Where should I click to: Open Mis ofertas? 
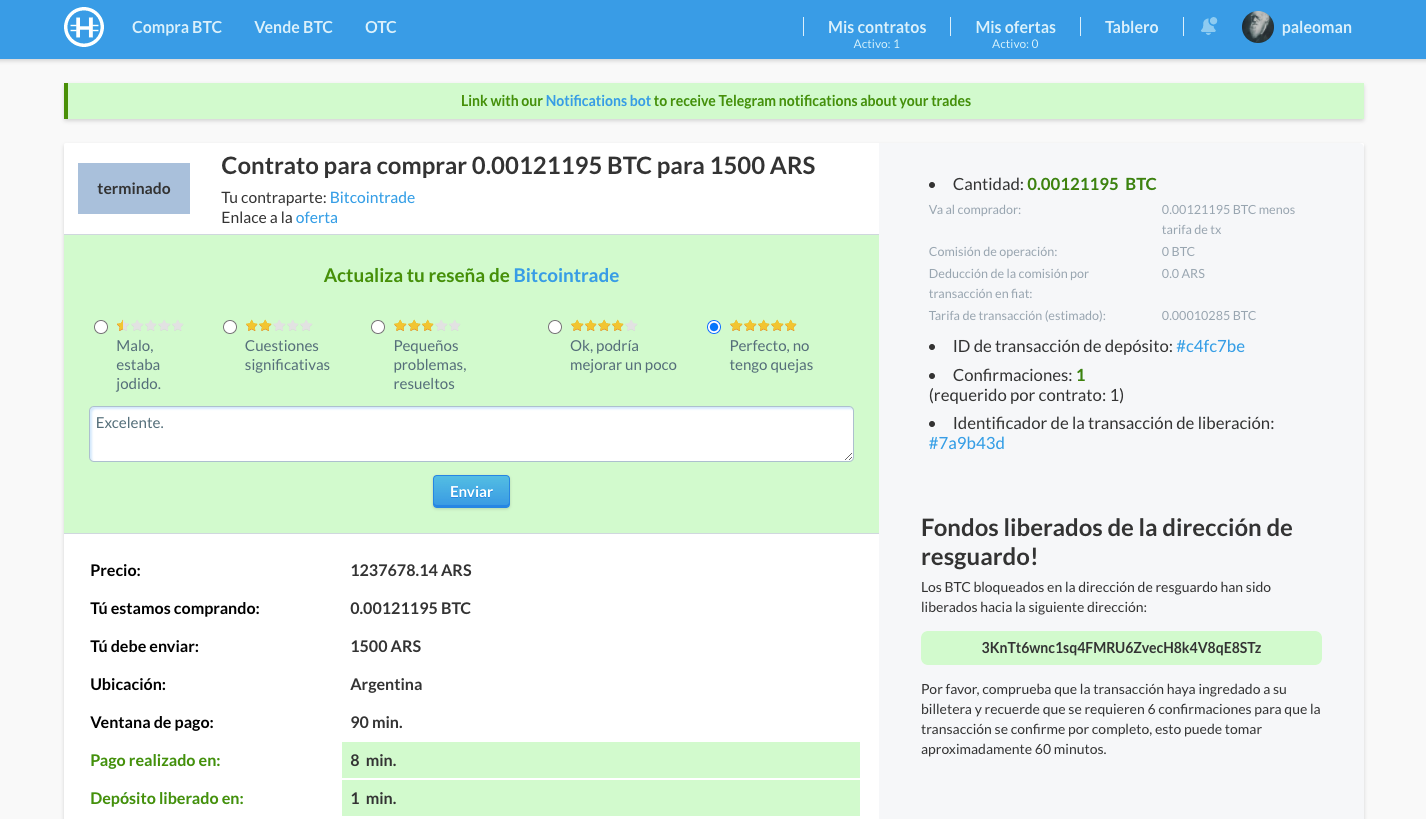[x=1015, y=28]
